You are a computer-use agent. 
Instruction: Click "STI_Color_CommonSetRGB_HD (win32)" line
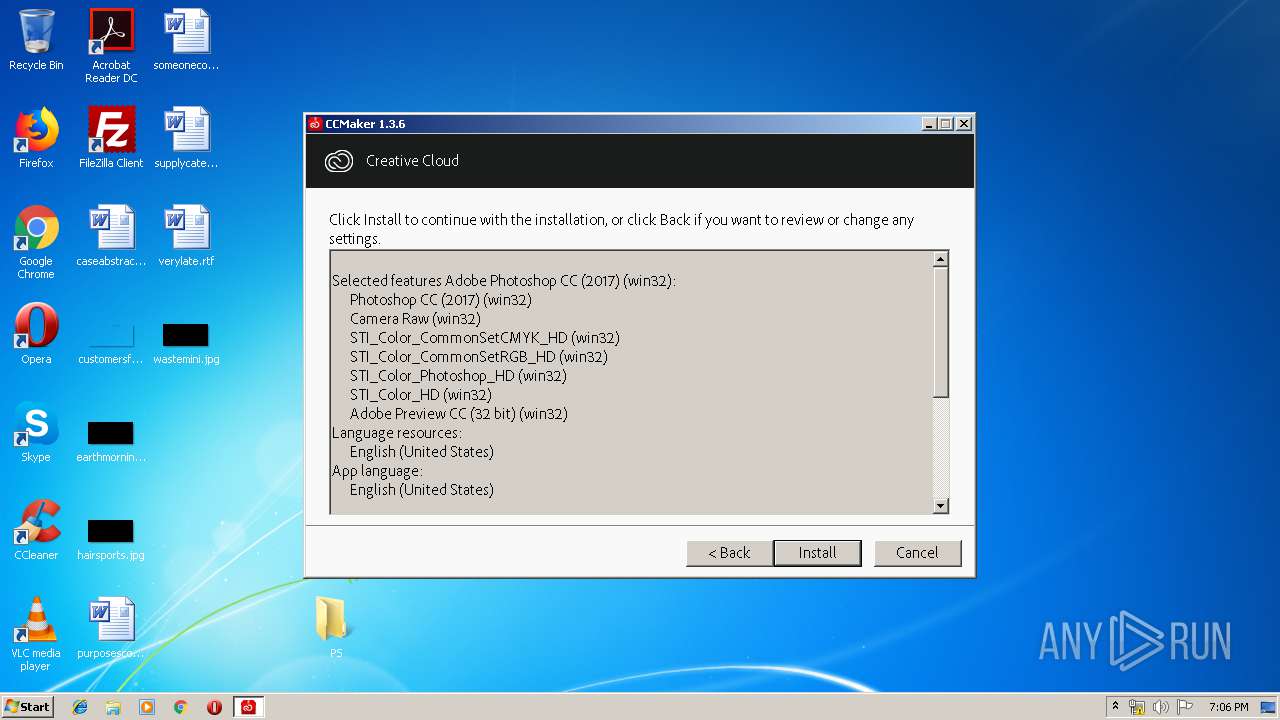point(479,357)
